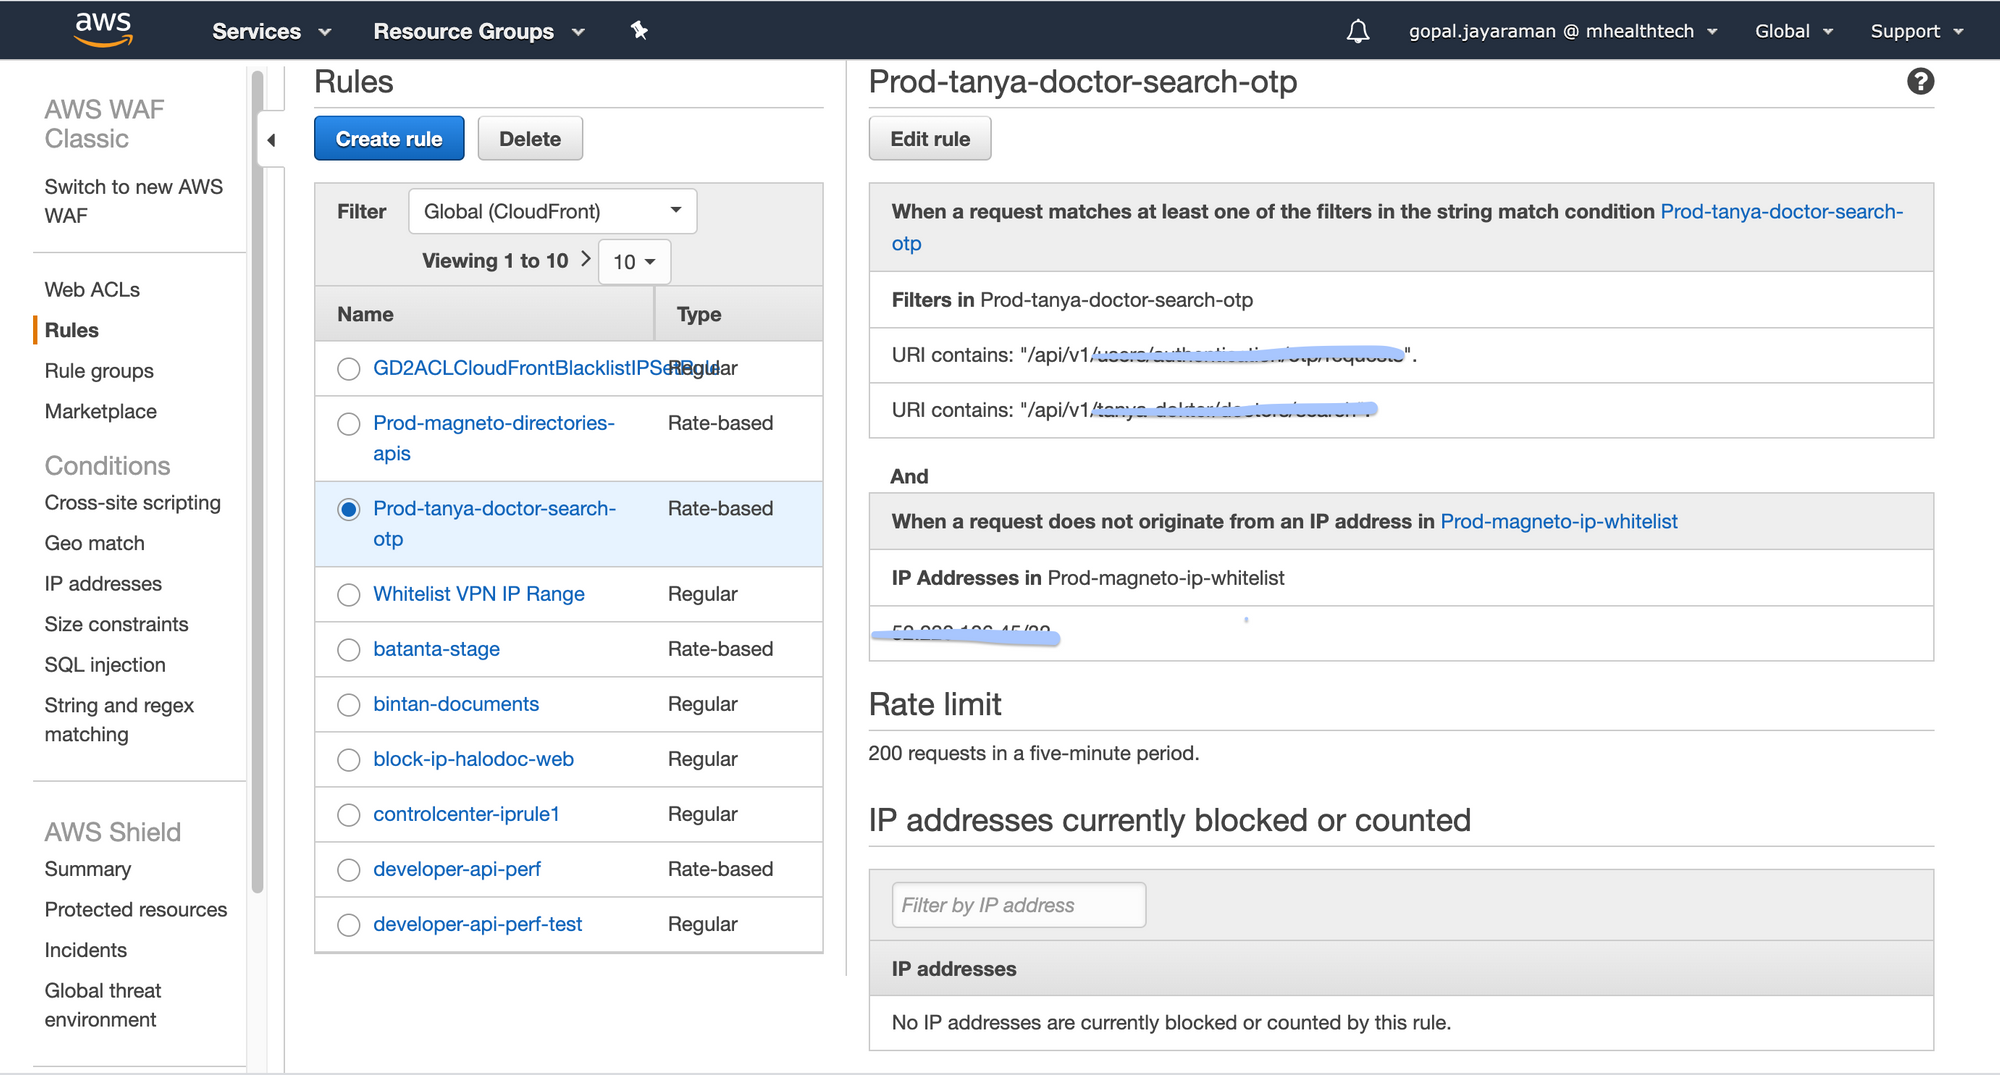Click the sidebar vertical scrollbar

click(257, 480)
